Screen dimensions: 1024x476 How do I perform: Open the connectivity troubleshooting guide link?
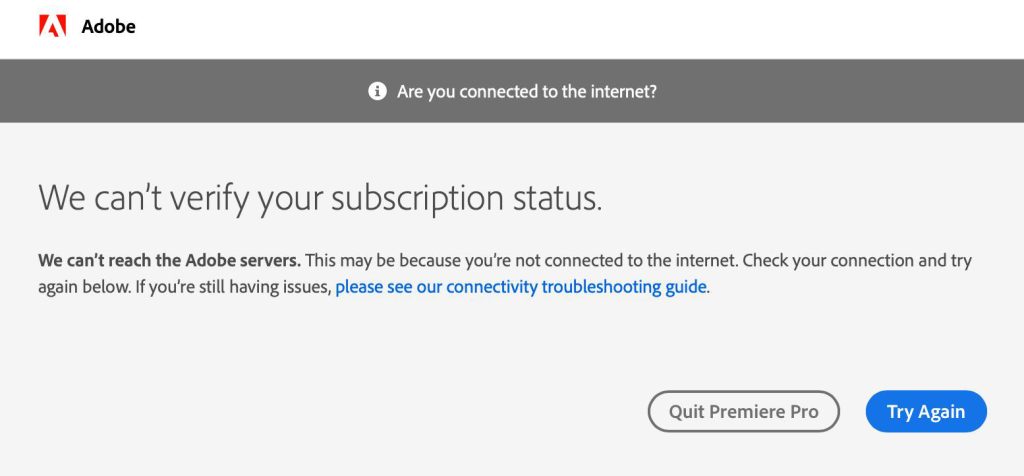point(521,287)
